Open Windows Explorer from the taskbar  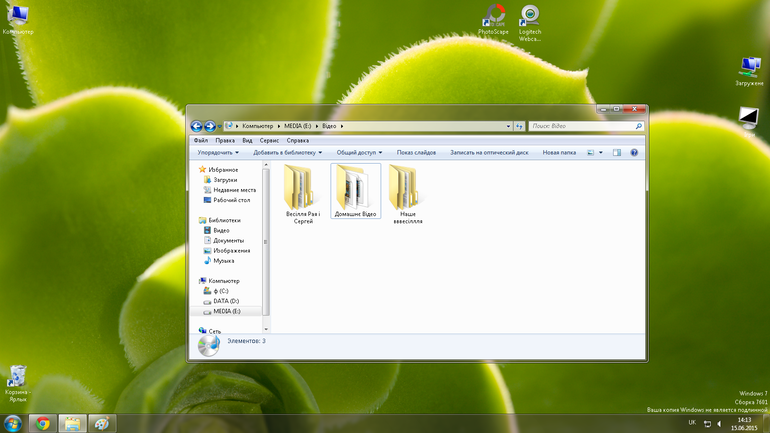click(x=73, y=423)
